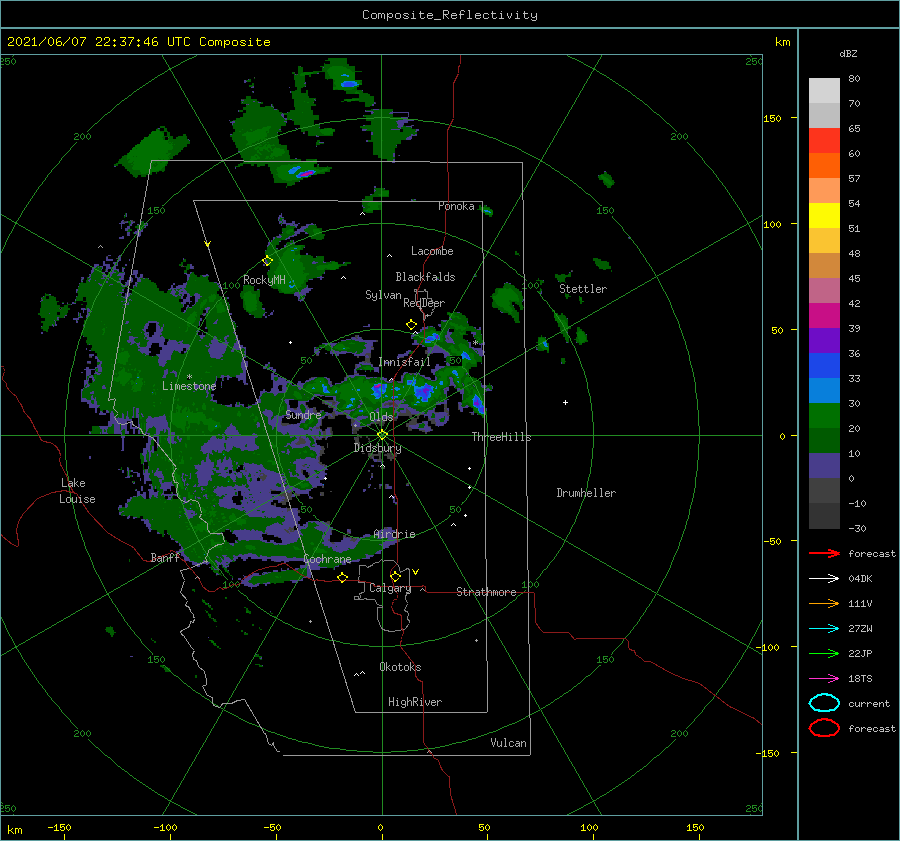Click the Innisfail label
Viewport: 900px width, 841px height.
[x=404, y=362]
